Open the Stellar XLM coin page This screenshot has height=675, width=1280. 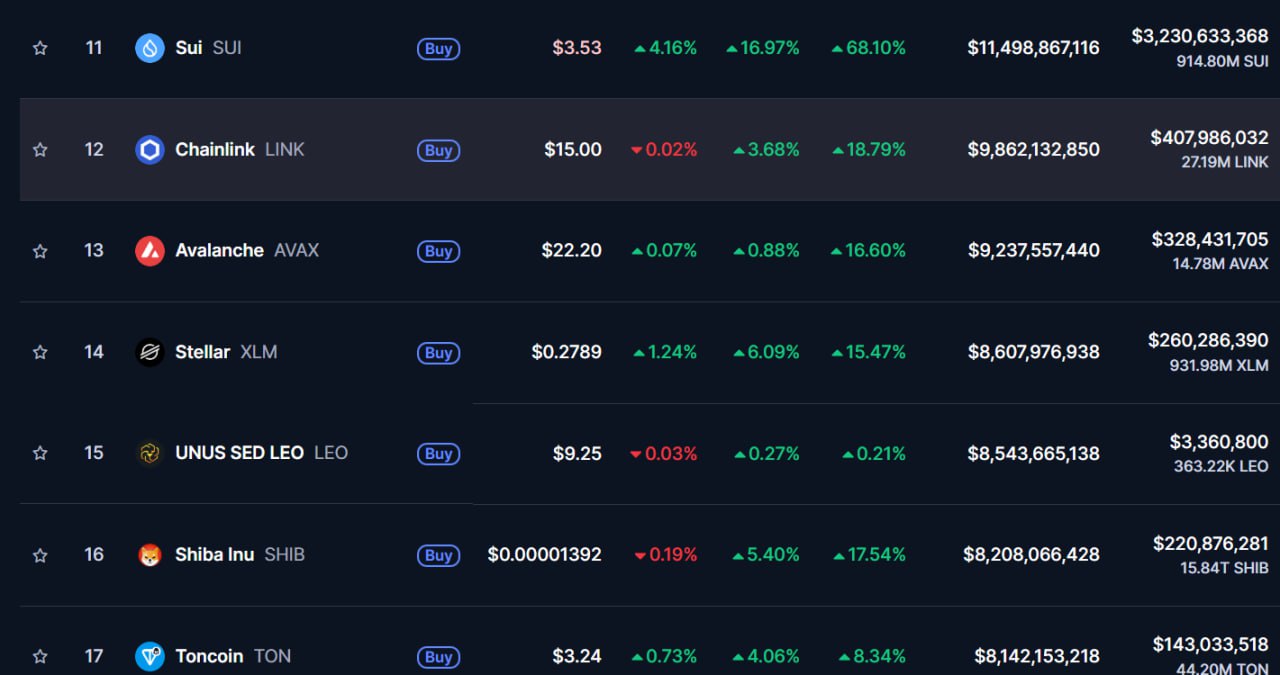click(203, 352)
